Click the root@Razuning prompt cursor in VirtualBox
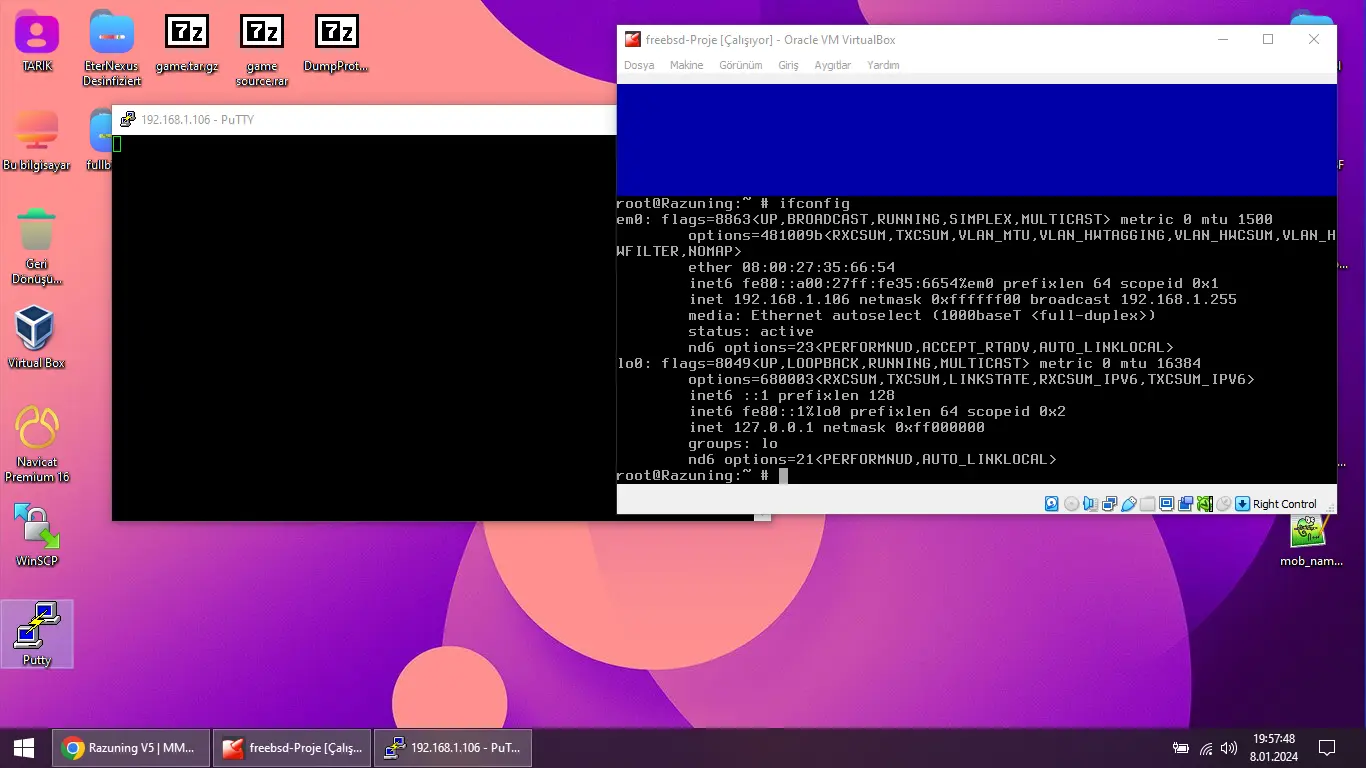Screen dimensions: 1366x768 pos(783,476)
